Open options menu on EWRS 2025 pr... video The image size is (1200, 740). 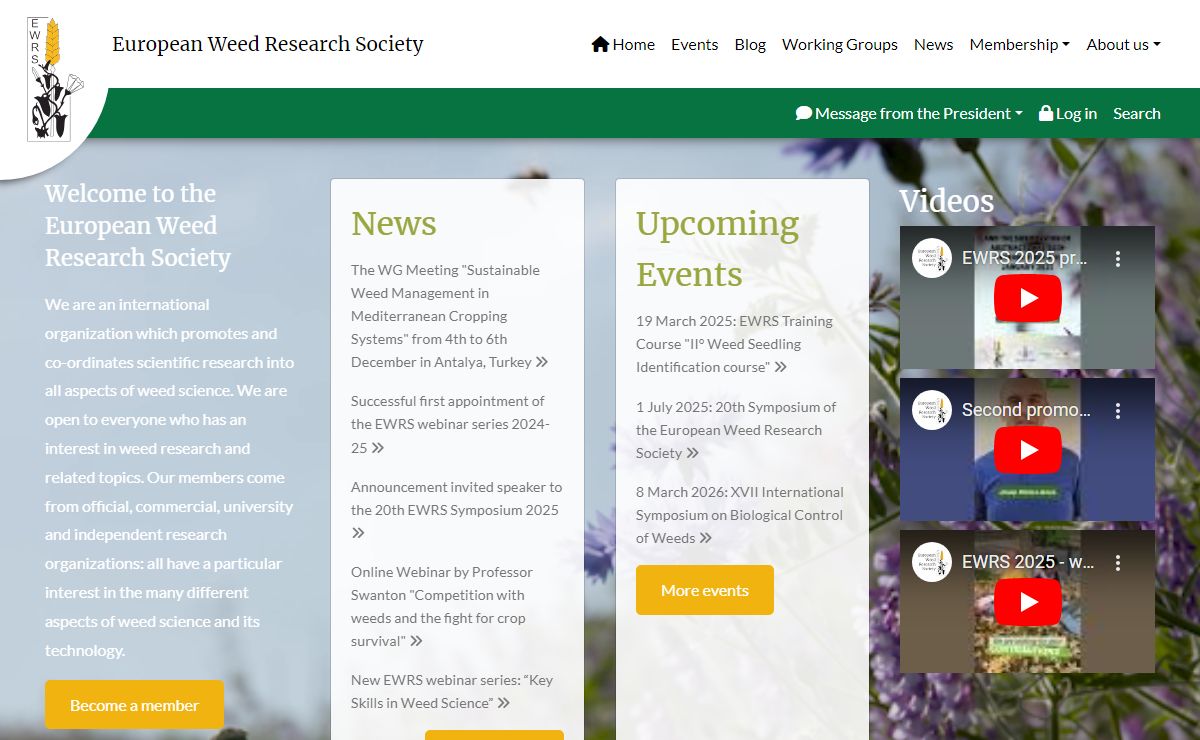coord(1118,258)
